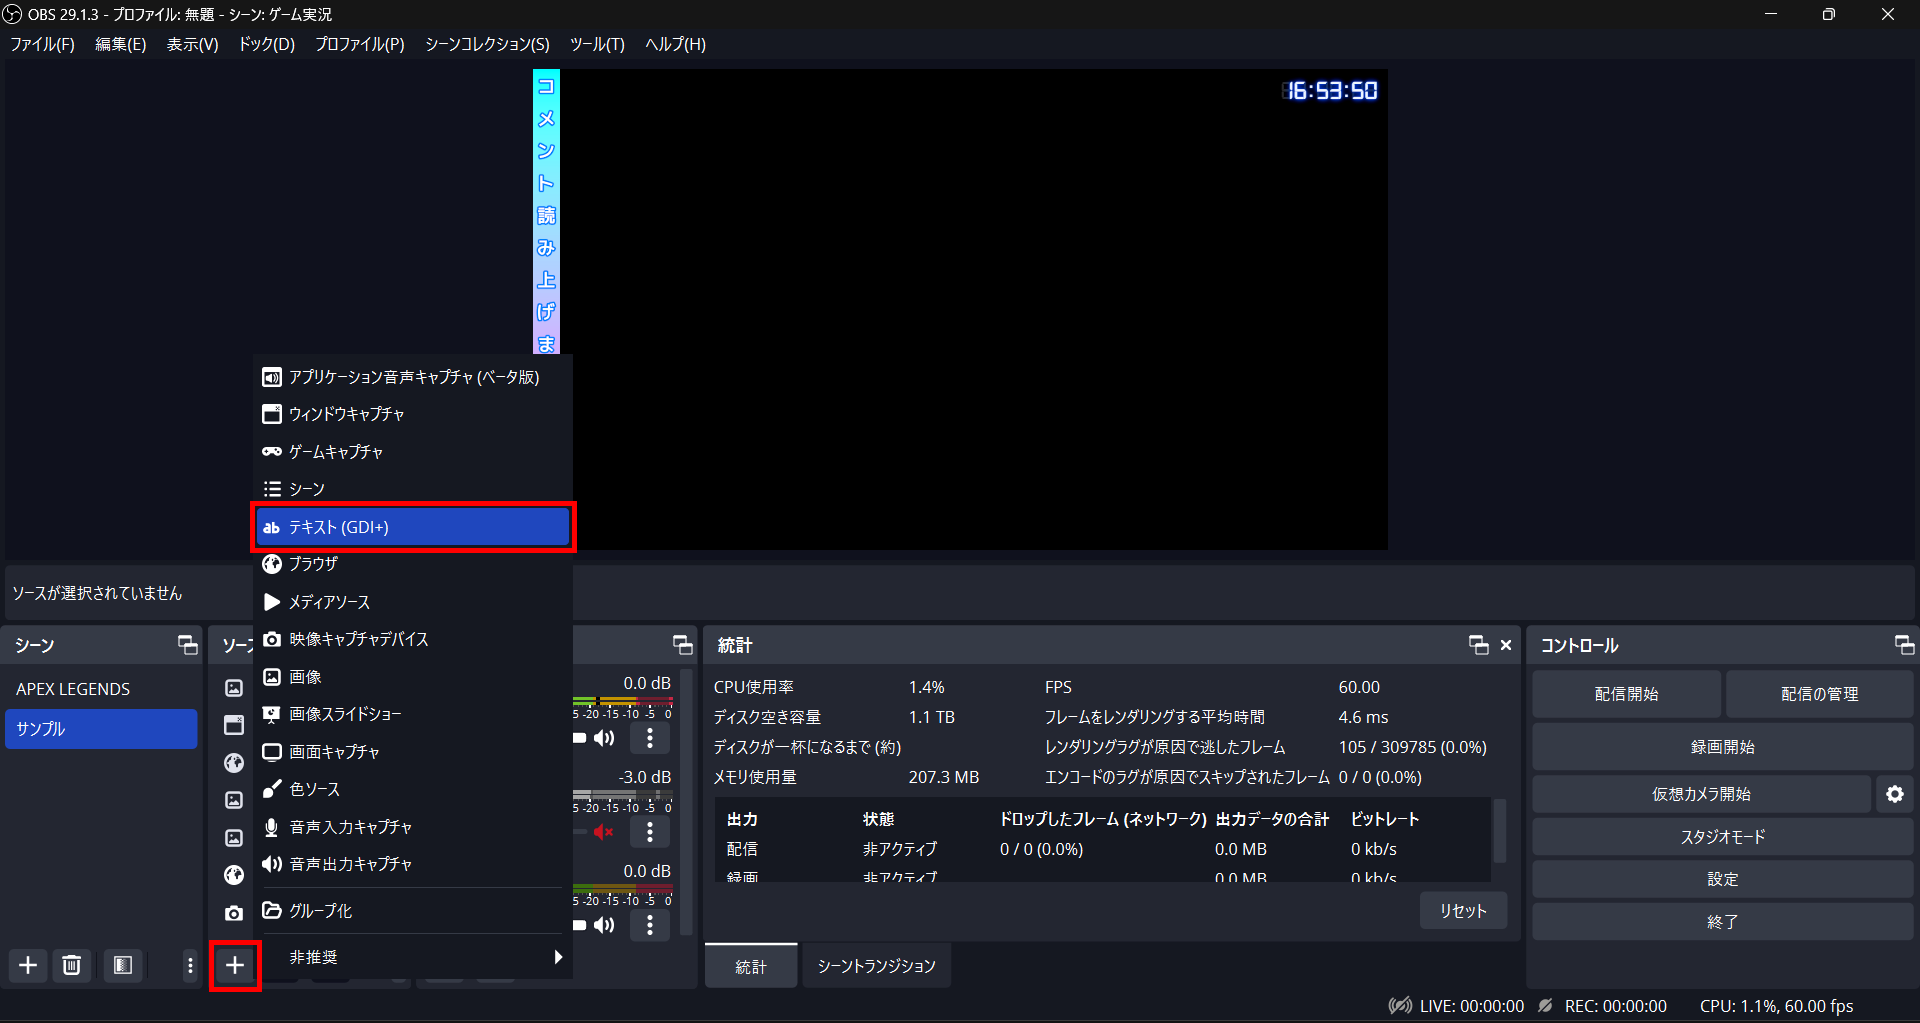
Task: Select 音声入力キャプチャ source
Action: point(412,827)
